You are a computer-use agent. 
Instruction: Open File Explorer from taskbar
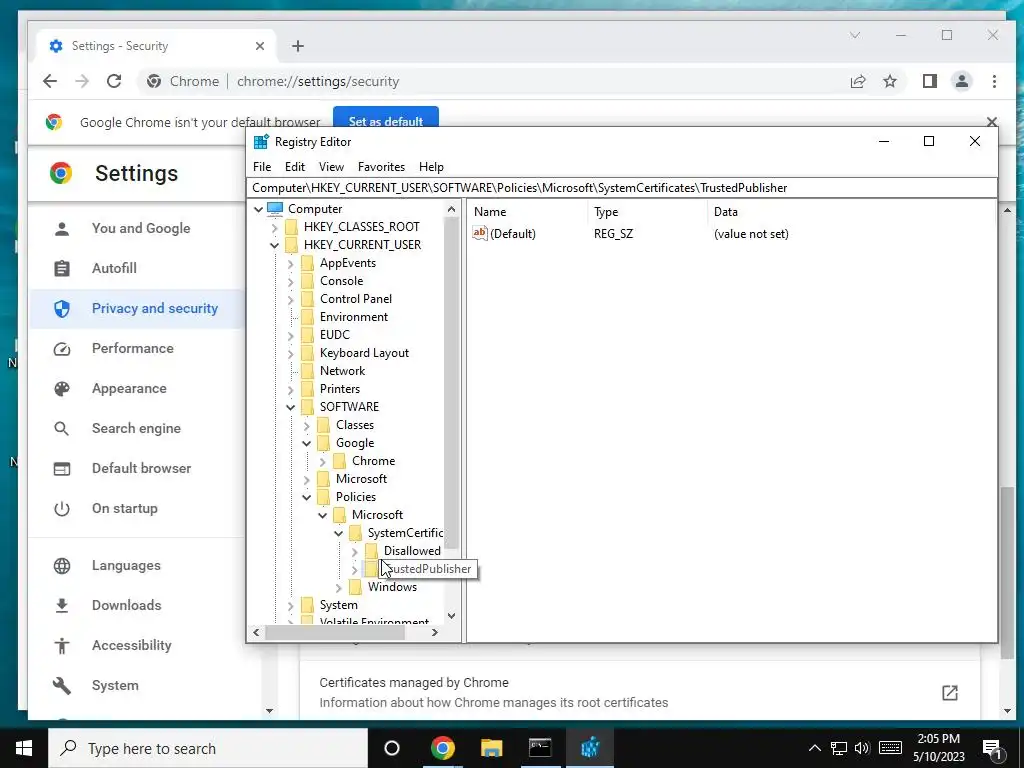491,748
